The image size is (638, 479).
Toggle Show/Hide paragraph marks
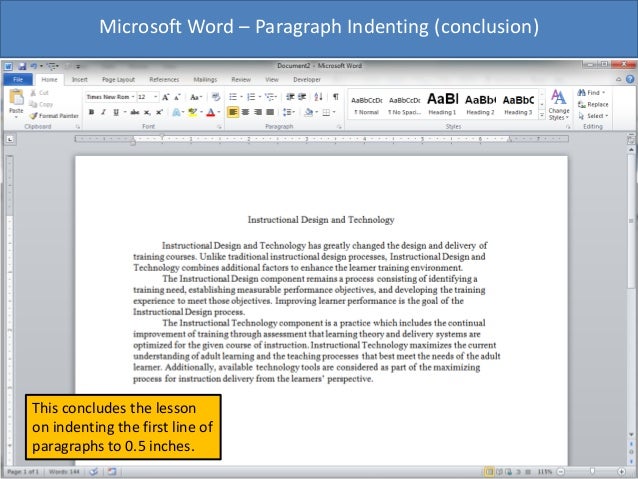pos(336,97)
